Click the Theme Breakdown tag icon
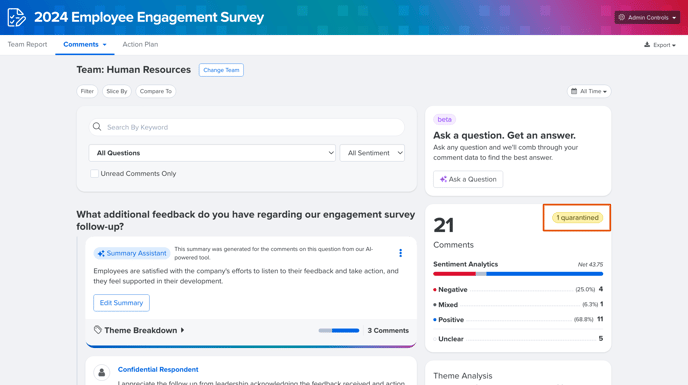 coord(98,330)
